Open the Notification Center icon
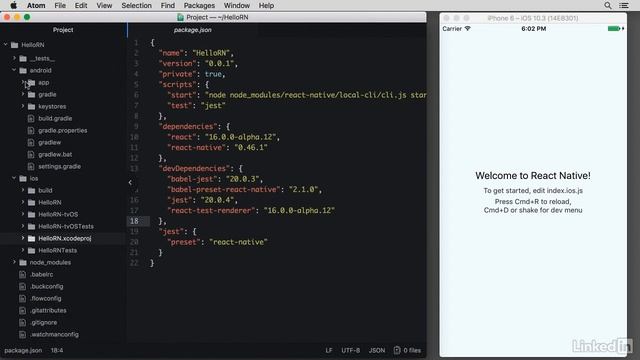The height and width of the screenshot is (360, 640). [x=624, y=5]
